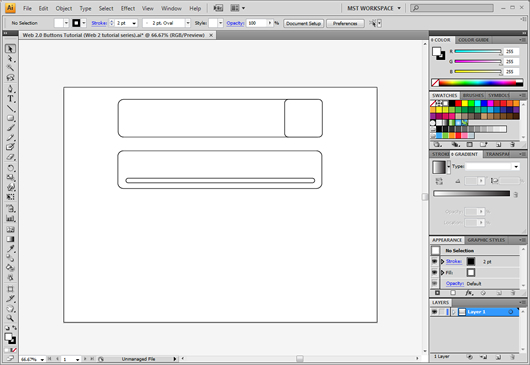Select the Type tool
Screen dimensions: 530x365
point(10,99)
